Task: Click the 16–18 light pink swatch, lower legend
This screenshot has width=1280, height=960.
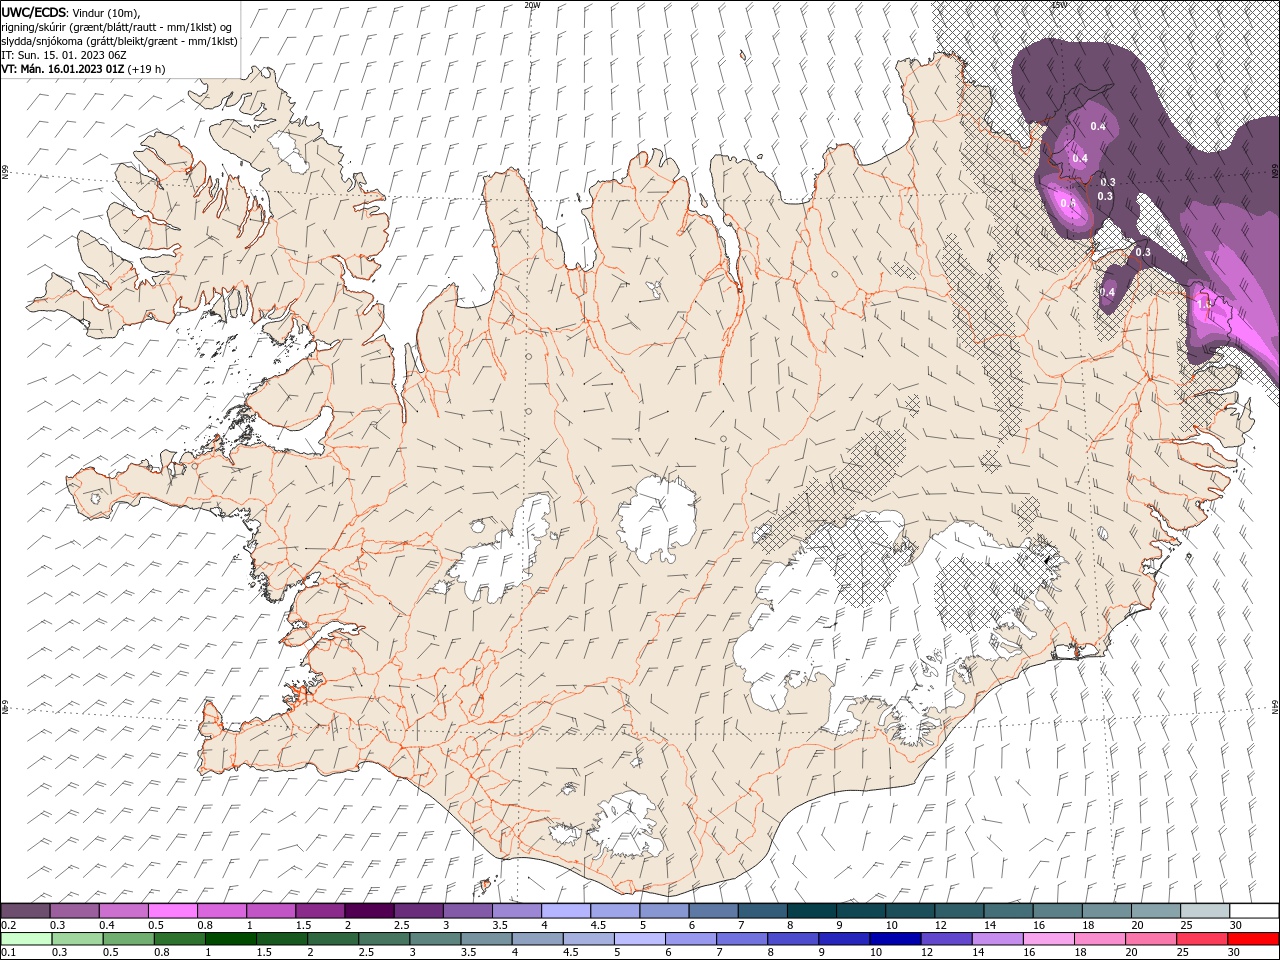Action: pyautogui.click(x=1048, y=939)
